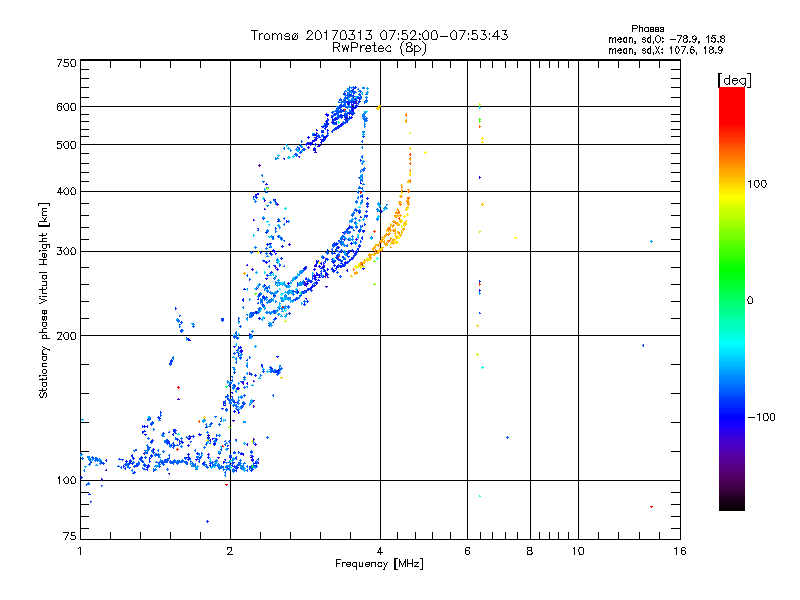The height and width of the screenshot is (600, 800).
Task: Click the 600 km y-axis label
Action: [66, 107]
